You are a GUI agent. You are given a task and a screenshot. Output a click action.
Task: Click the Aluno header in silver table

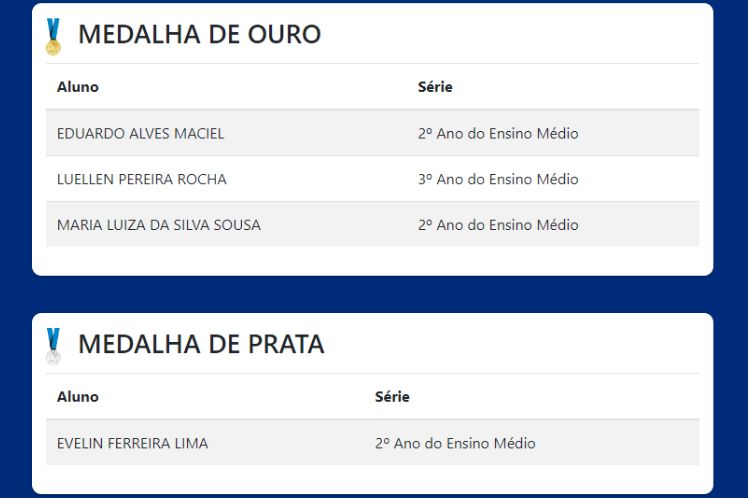78,397
